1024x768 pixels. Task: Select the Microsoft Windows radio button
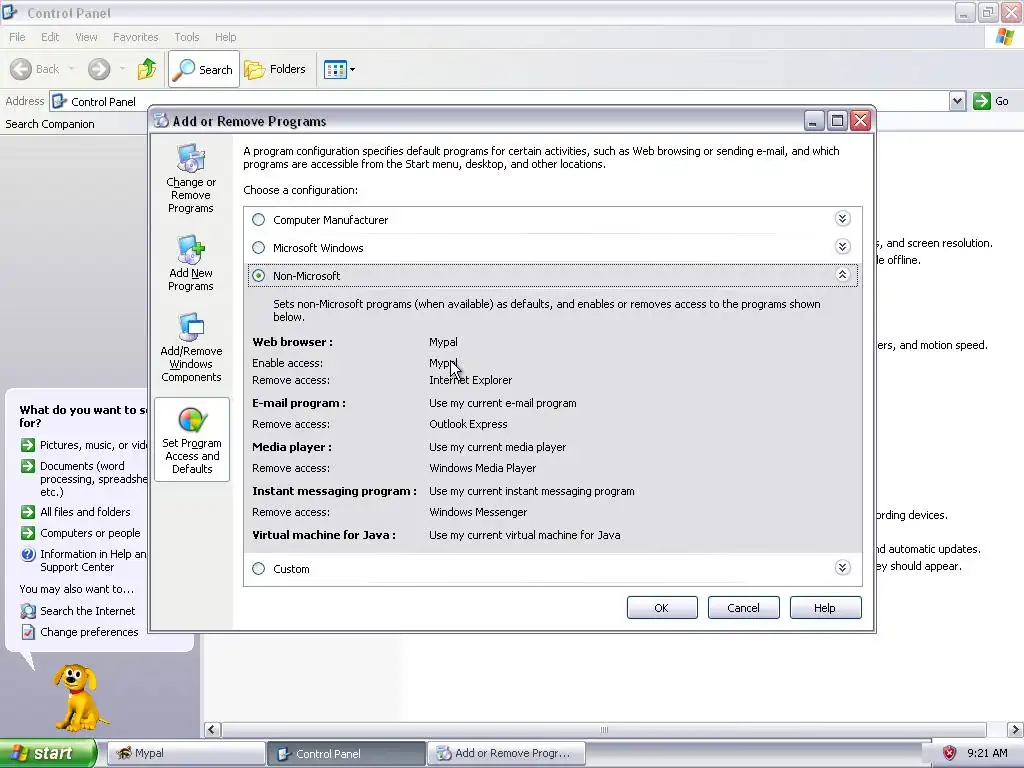[x=259, y=248]
